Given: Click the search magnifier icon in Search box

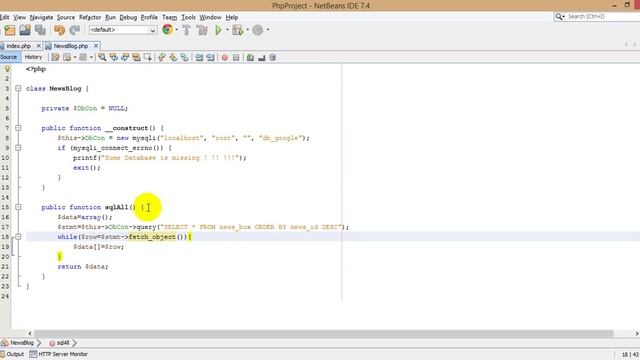Looking at the screenshot, I should 558,16.
